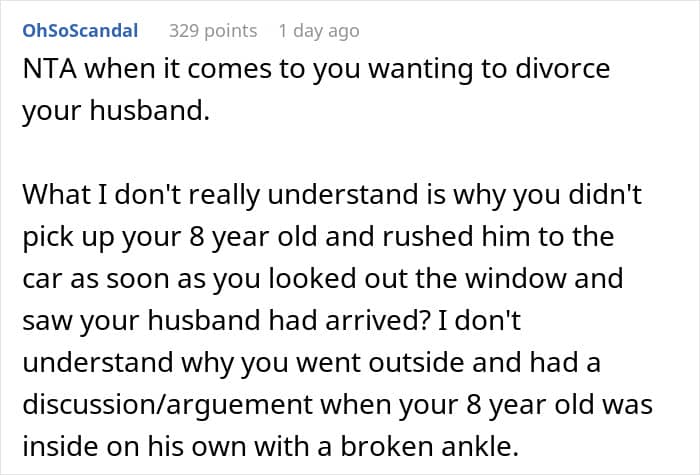This screenshot has width=700, height=475.
Task: Click the "NTA" verdict at comment start
Action: [46, 72]
